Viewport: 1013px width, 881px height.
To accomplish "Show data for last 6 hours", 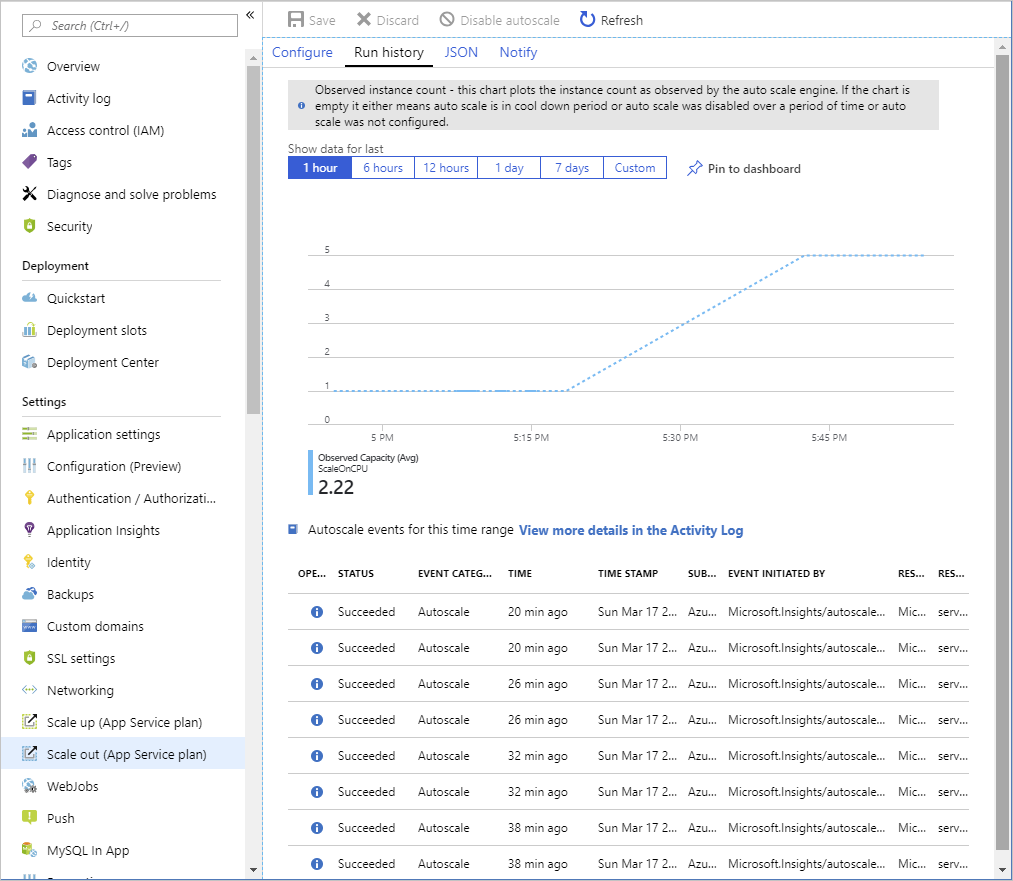I will point(383,168).
